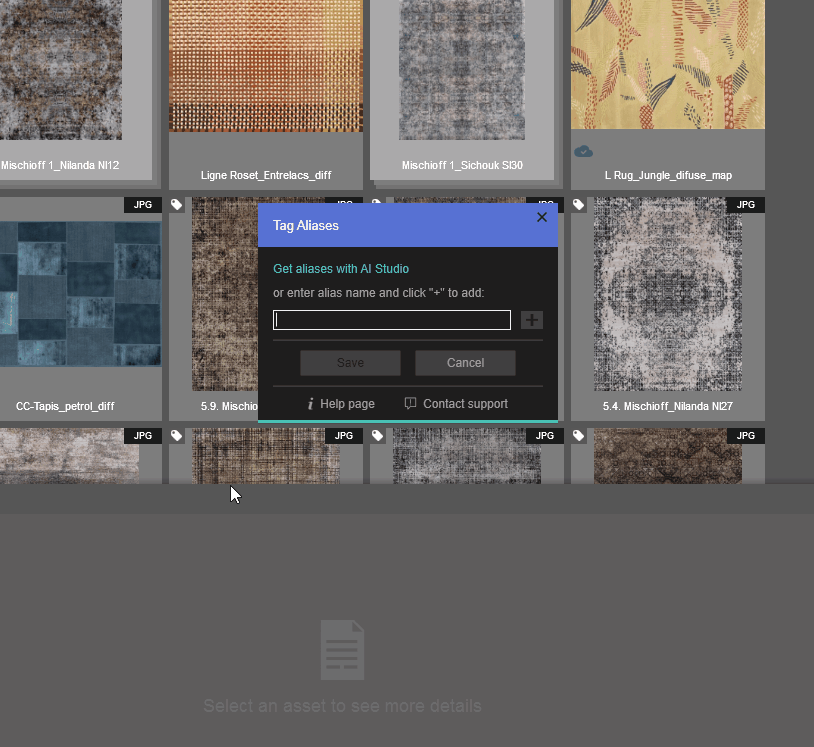Close the Tag Aliases dialog

point(542,217)
